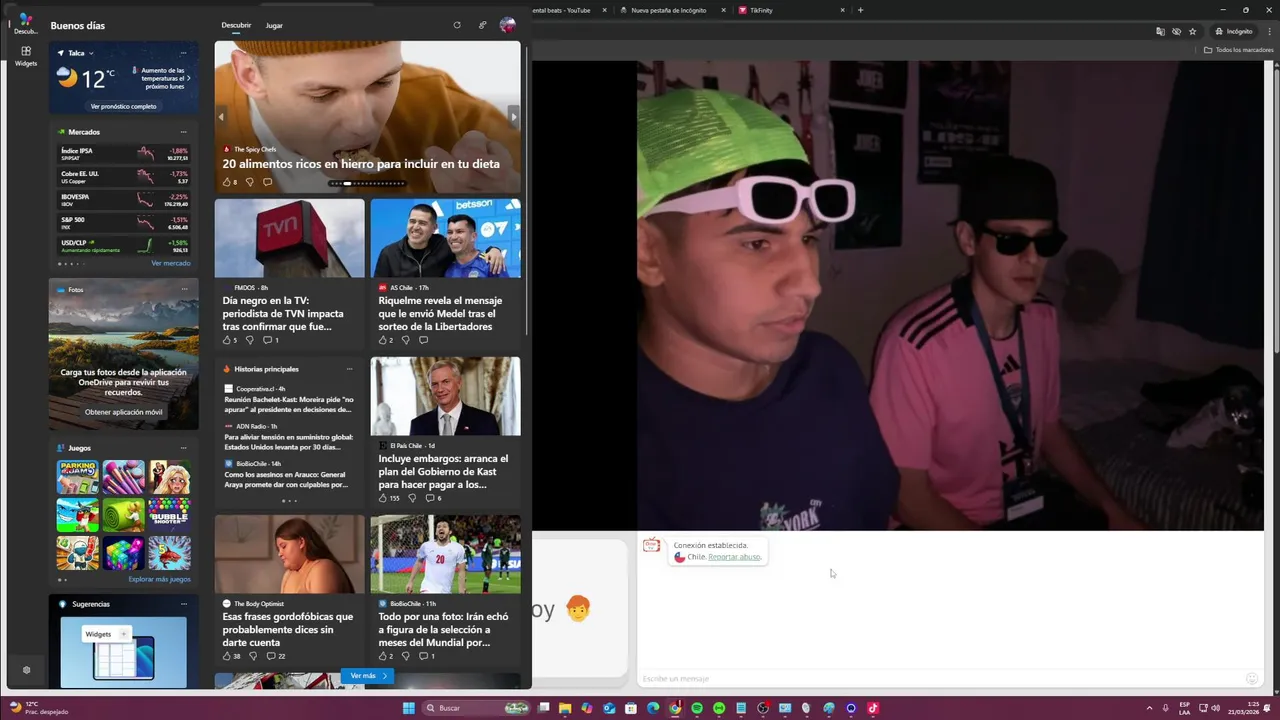Screen dimensions: 1280x720
Task: Select Cobre EE. UU. market row
Action: pos(124,177)
